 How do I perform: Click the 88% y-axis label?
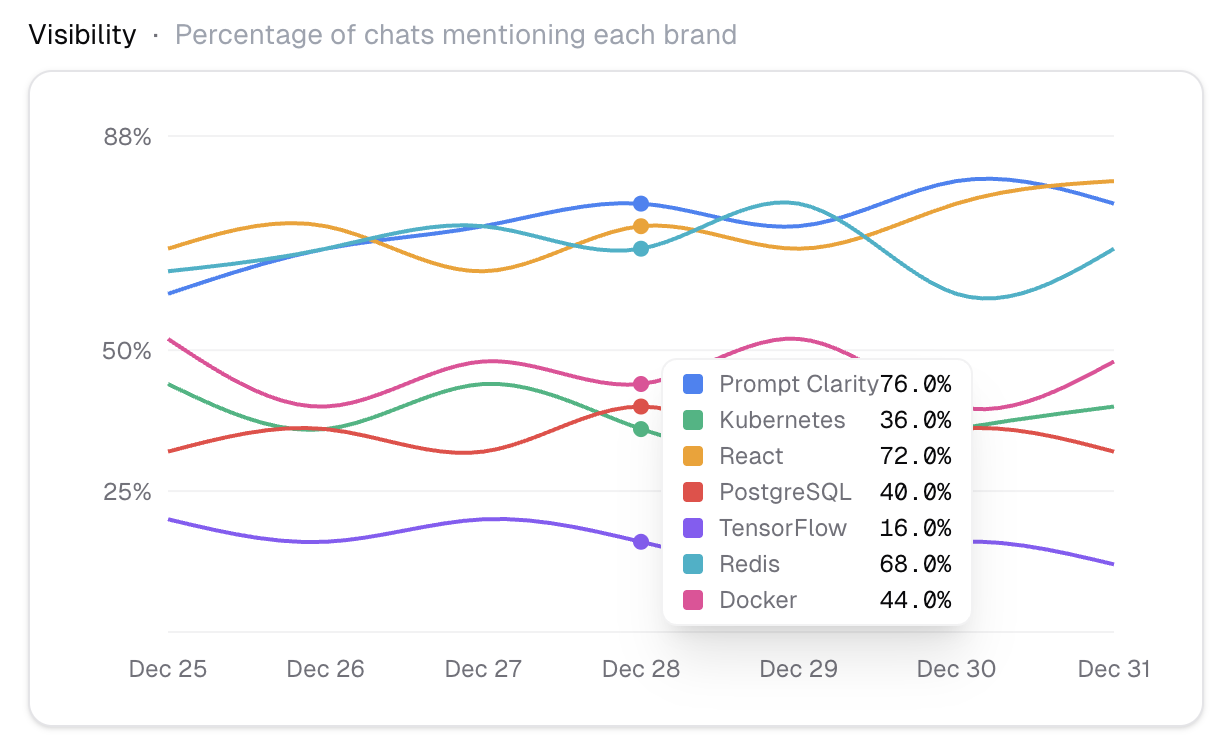tap(128, 137)
